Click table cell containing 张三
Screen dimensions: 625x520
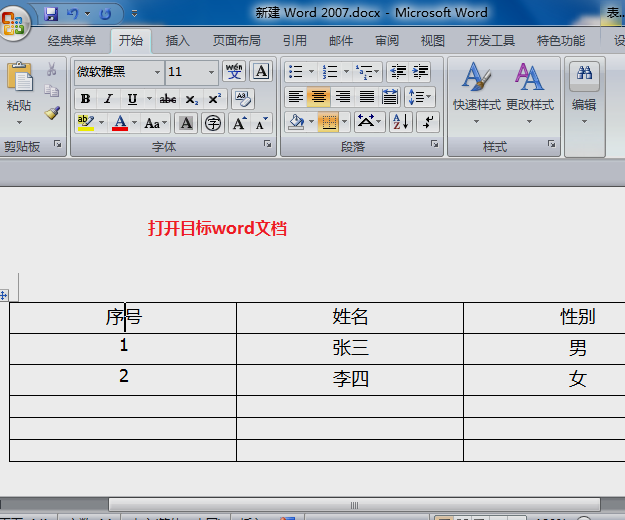coord(350,349)
